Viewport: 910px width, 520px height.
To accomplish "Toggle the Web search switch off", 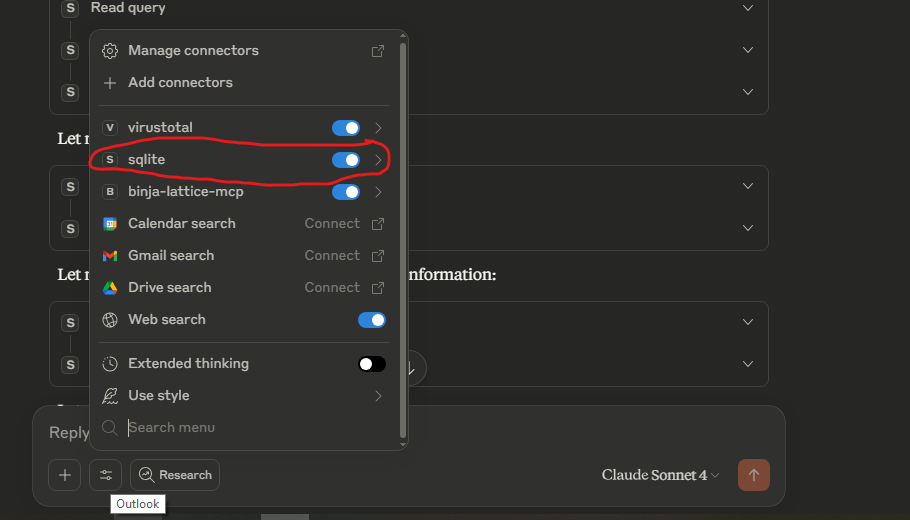I will [371, 320].
